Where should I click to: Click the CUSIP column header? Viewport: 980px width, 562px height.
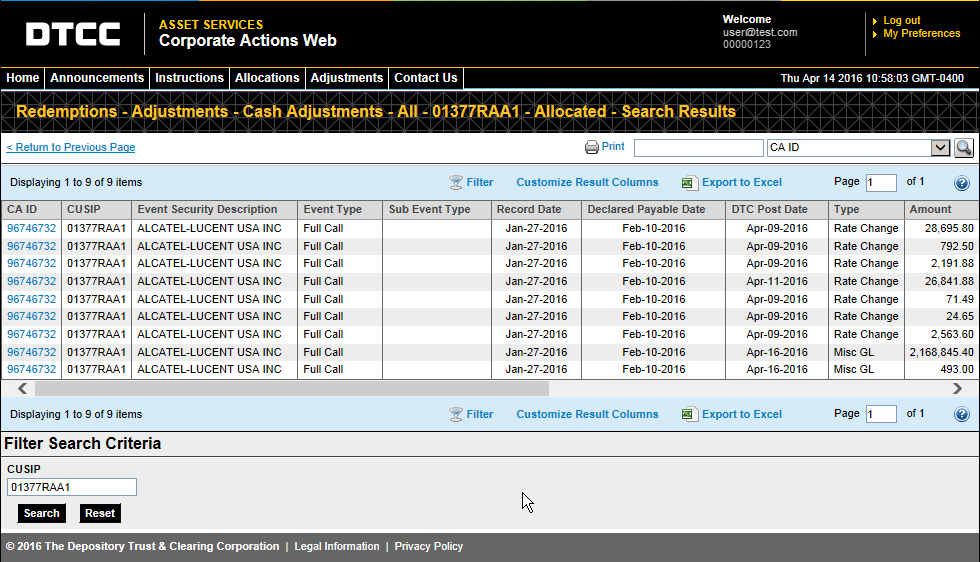tap(96, 209)
